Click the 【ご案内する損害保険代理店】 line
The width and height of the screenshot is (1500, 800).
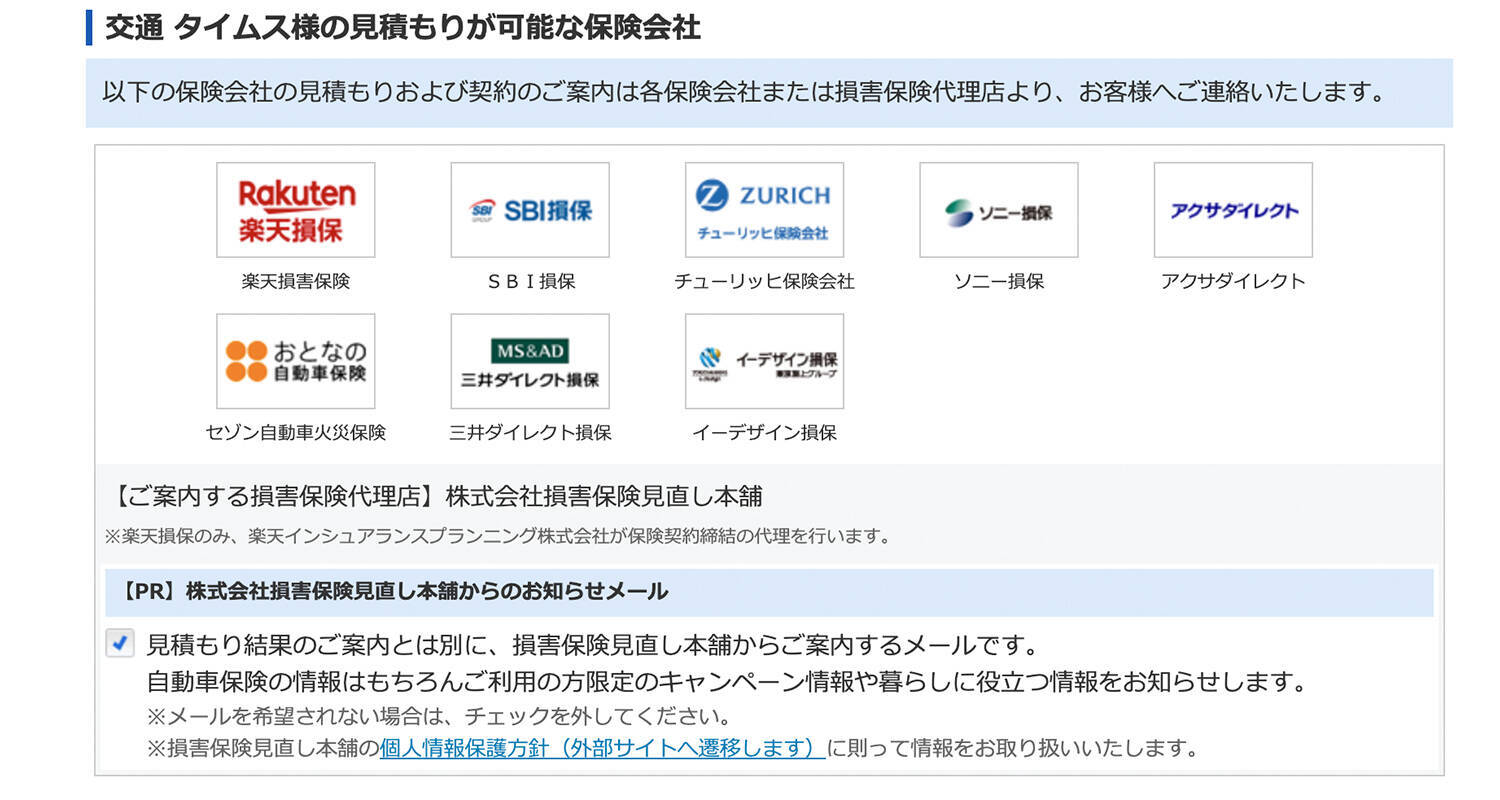435,496
